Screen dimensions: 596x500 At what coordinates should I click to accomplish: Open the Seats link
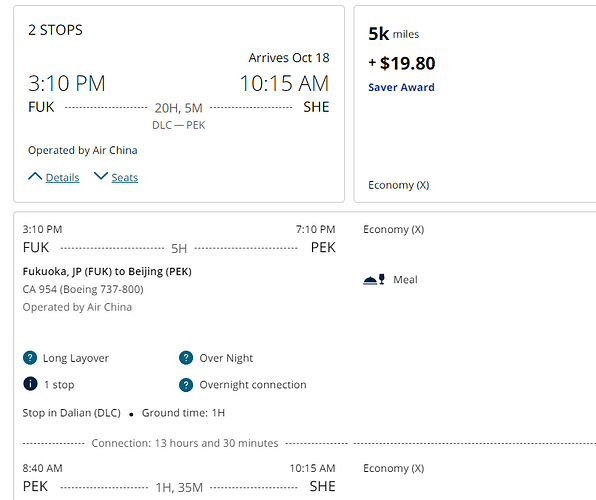click(x=125, y=178)
